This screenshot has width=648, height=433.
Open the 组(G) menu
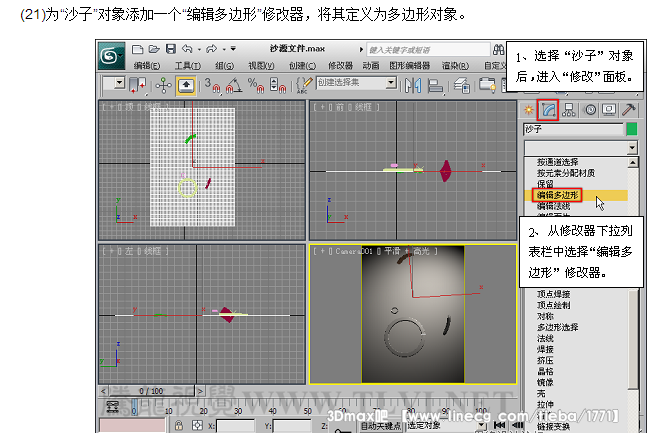tap(224, 66)
